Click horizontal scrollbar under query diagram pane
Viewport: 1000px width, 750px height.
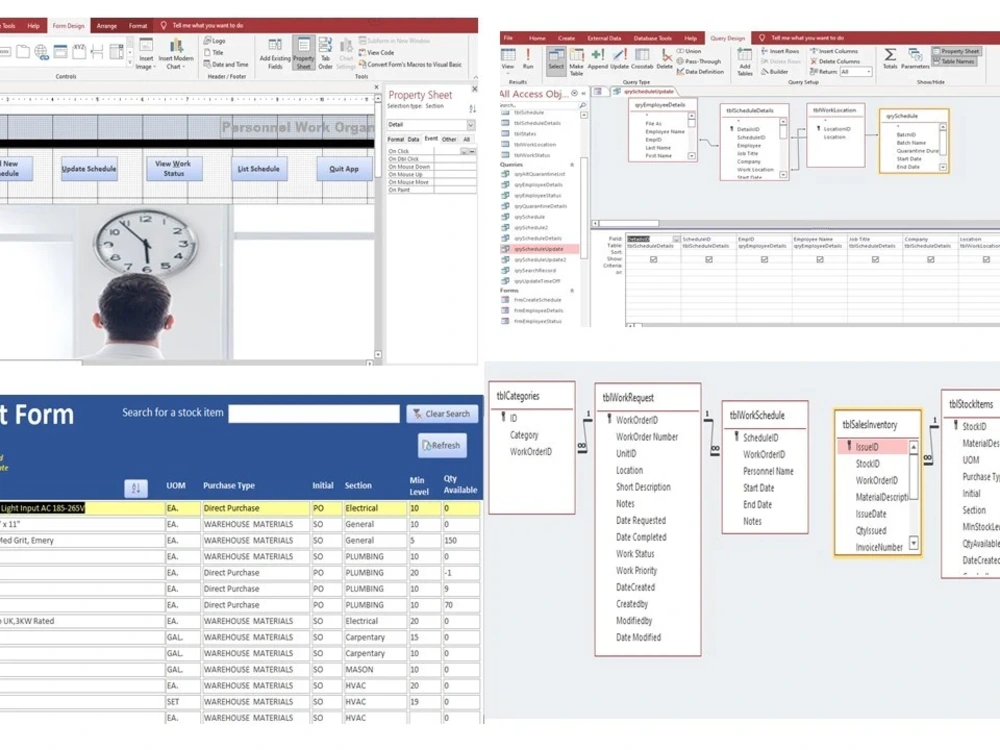pyautogui.click(x=795, y=224)
